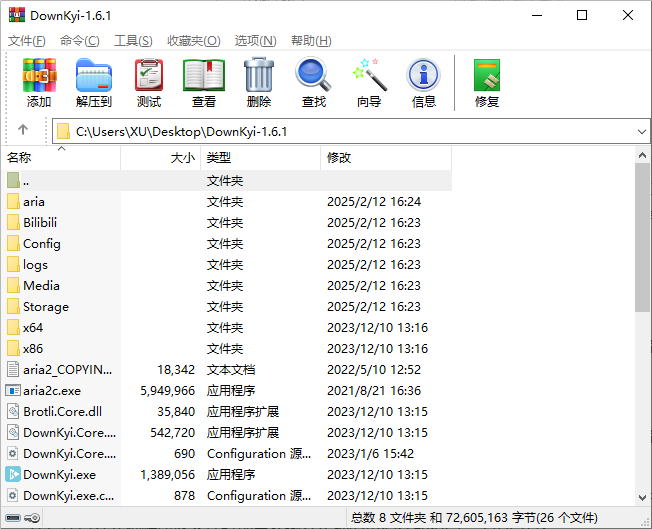Screen dimensions: 652x529
Task: Open the 命令(C) menu
Action: tap(79, 41)
